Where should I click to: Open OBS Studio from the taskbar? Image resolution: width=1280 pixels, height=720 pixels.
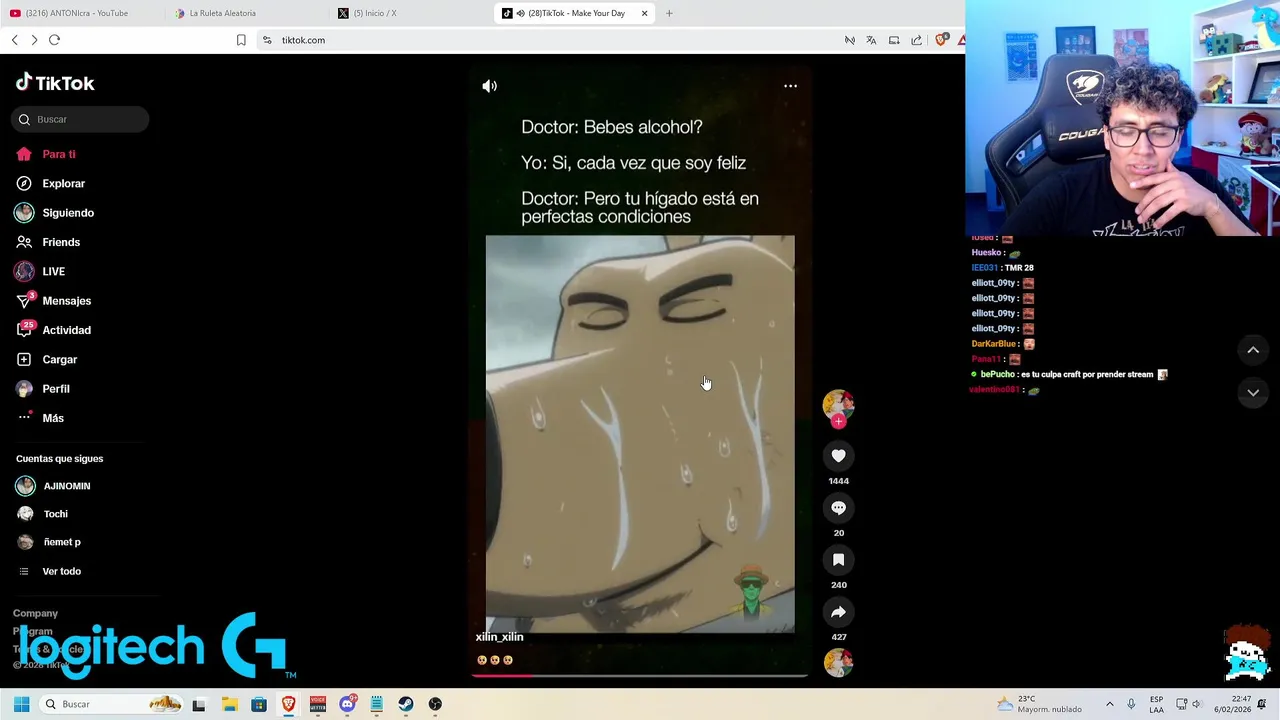(x=435, y=704)
